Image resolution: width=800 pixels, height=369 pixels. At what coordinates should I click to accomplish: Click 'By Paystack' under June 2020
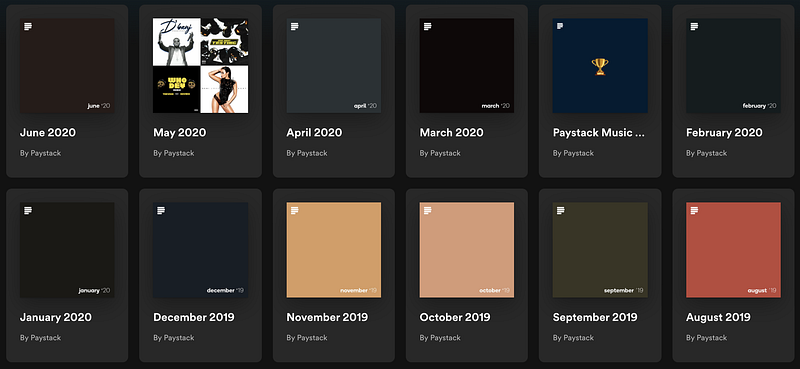(40, 153)
